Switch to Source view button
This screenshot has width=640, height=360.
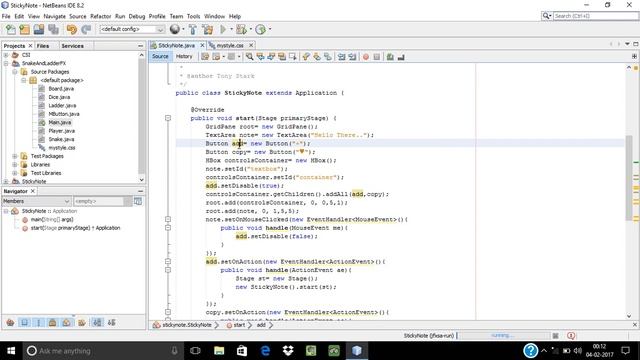[x=160, y=56]
